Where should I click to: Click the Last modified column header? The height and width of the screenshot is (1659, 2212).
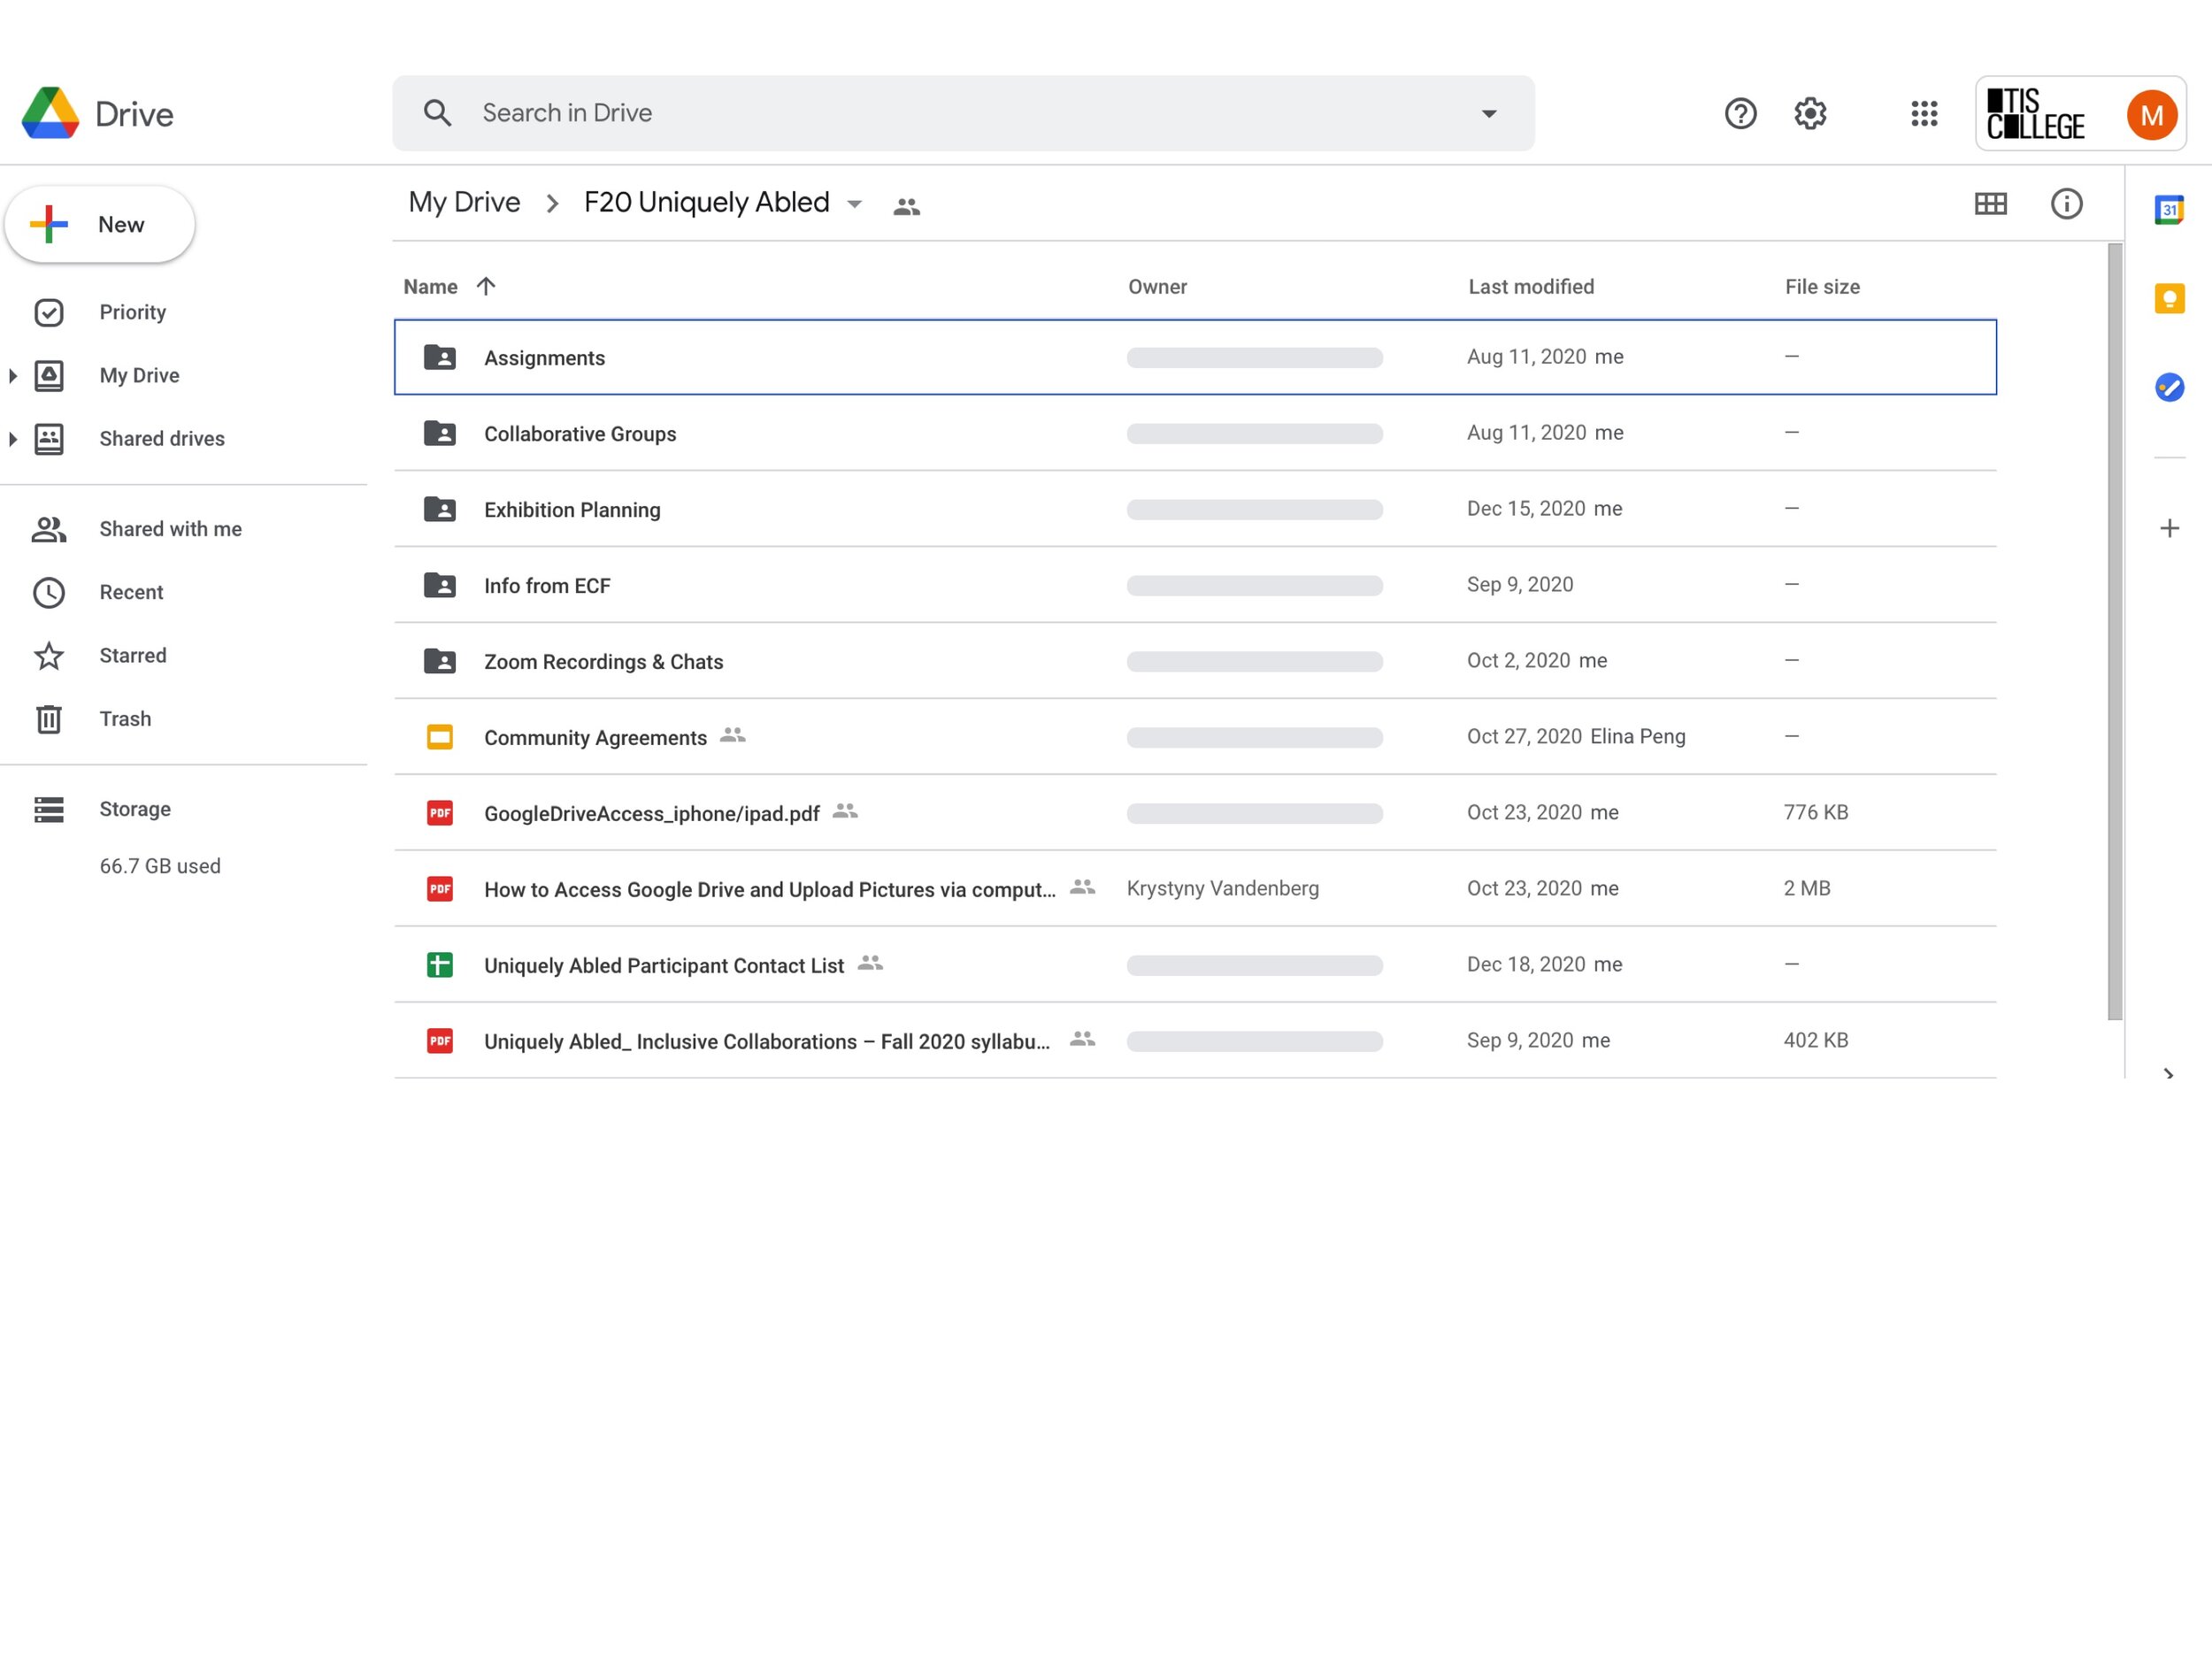pyautogui.click(x=1530, y=286)
